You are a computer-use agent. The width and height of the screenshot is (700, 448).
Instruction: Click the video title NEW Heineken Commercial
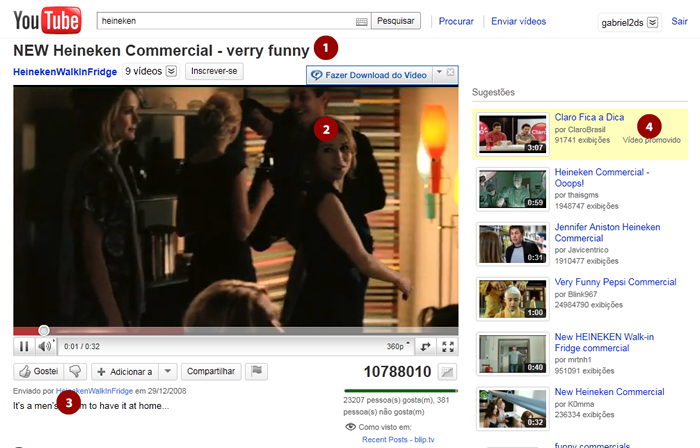pyautogui.click(x=161, y=50)
